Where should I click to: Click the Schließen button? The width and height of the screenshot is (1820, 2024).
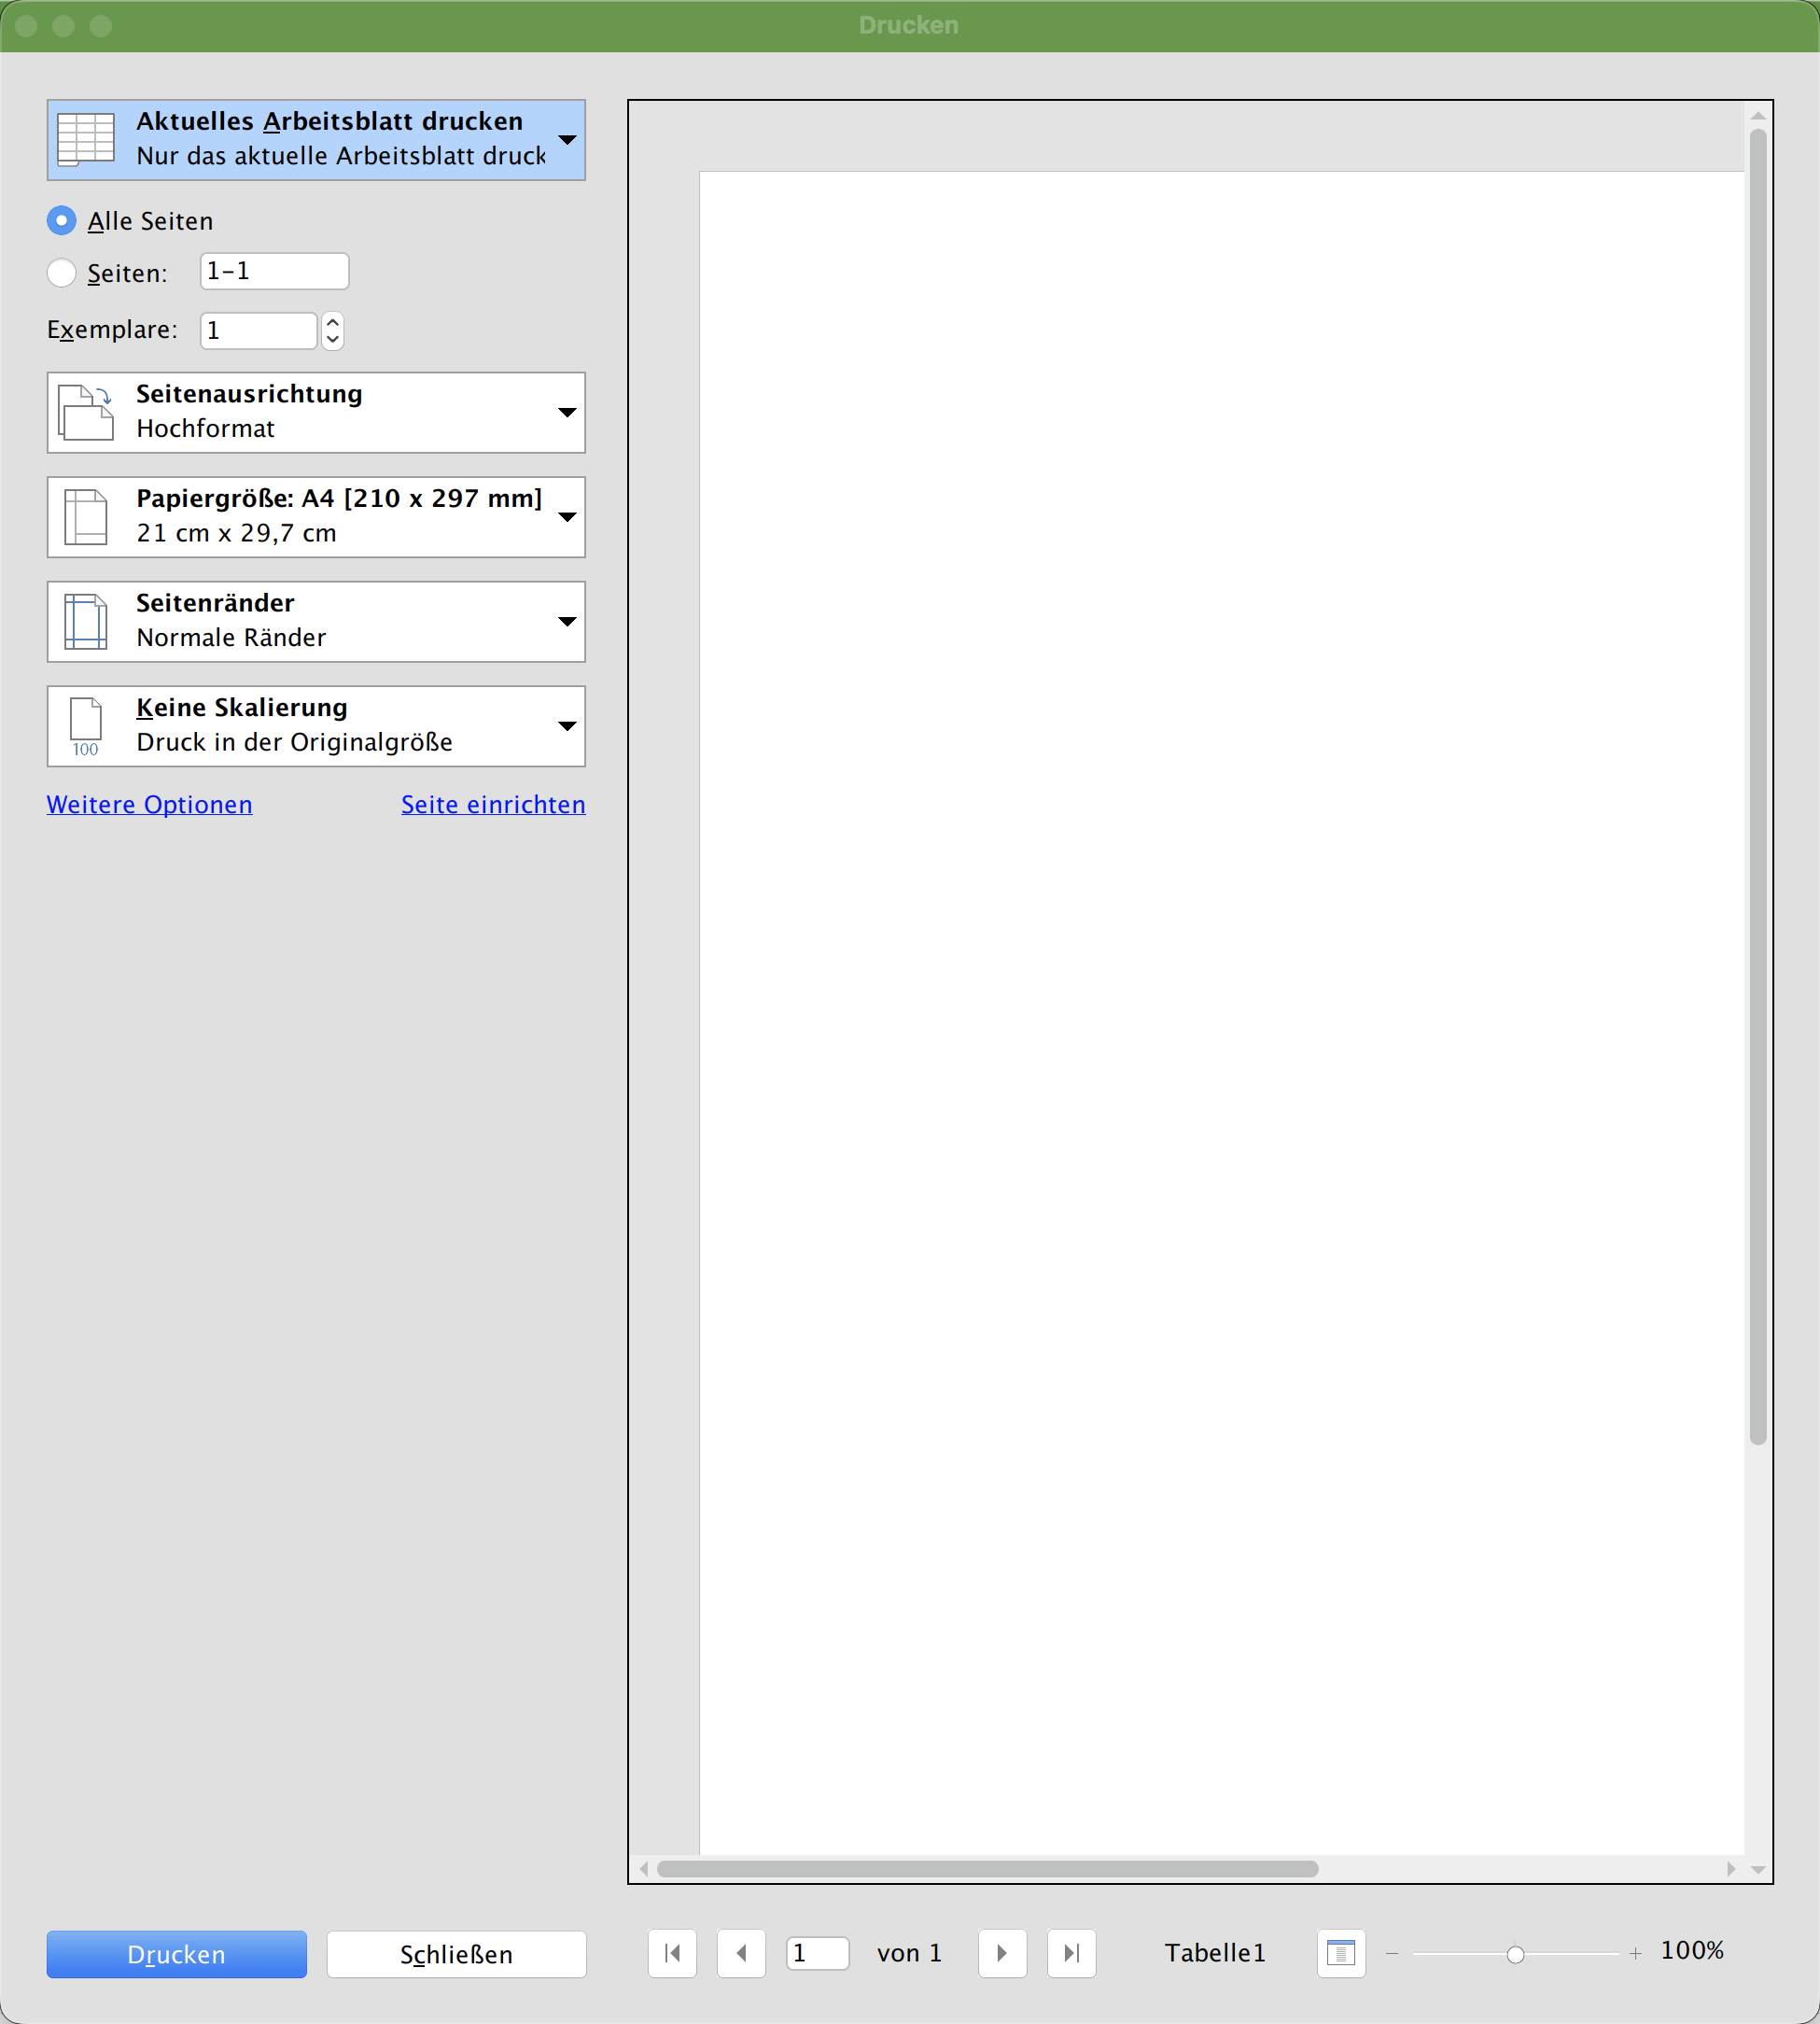click(x=456, y=1954)
